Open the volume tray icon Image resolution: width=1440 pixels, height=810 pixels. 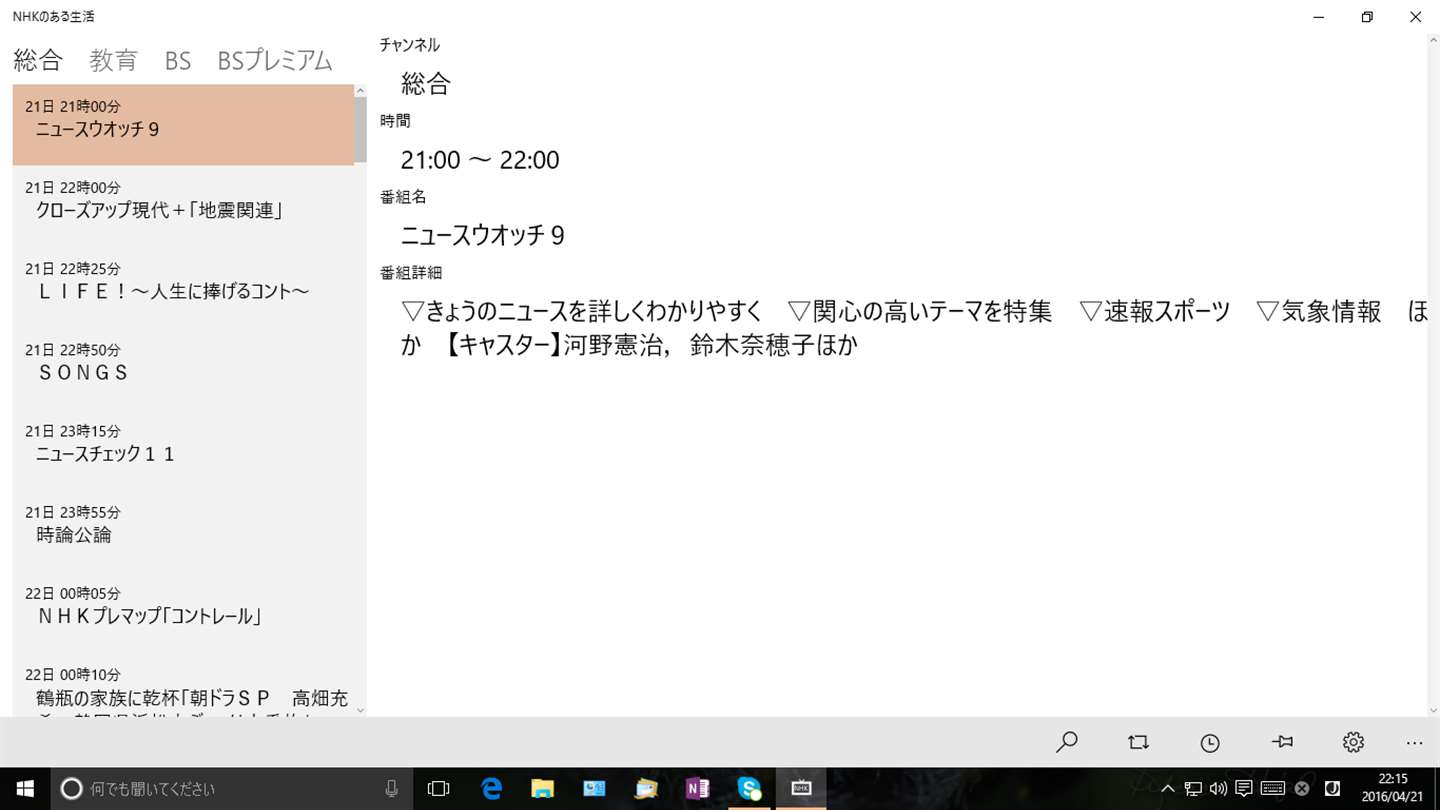pyautogui.click(x=1218, y=789)
